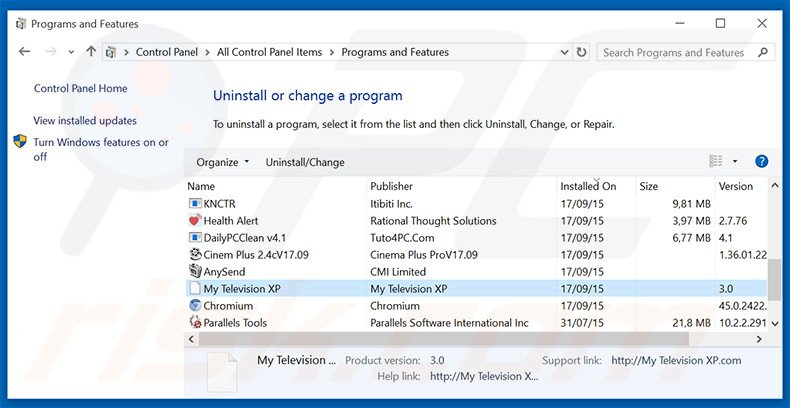Click the Parallels Tools icon
The height and width of the screenshot is (408, 790).
pos(194,322)
